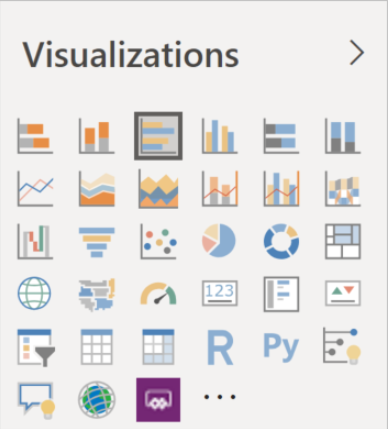Image resolution: width=388 pixels, height=429 pixels.
Task: Choose the pie chart visual
Action: click(x=219, y=240)
